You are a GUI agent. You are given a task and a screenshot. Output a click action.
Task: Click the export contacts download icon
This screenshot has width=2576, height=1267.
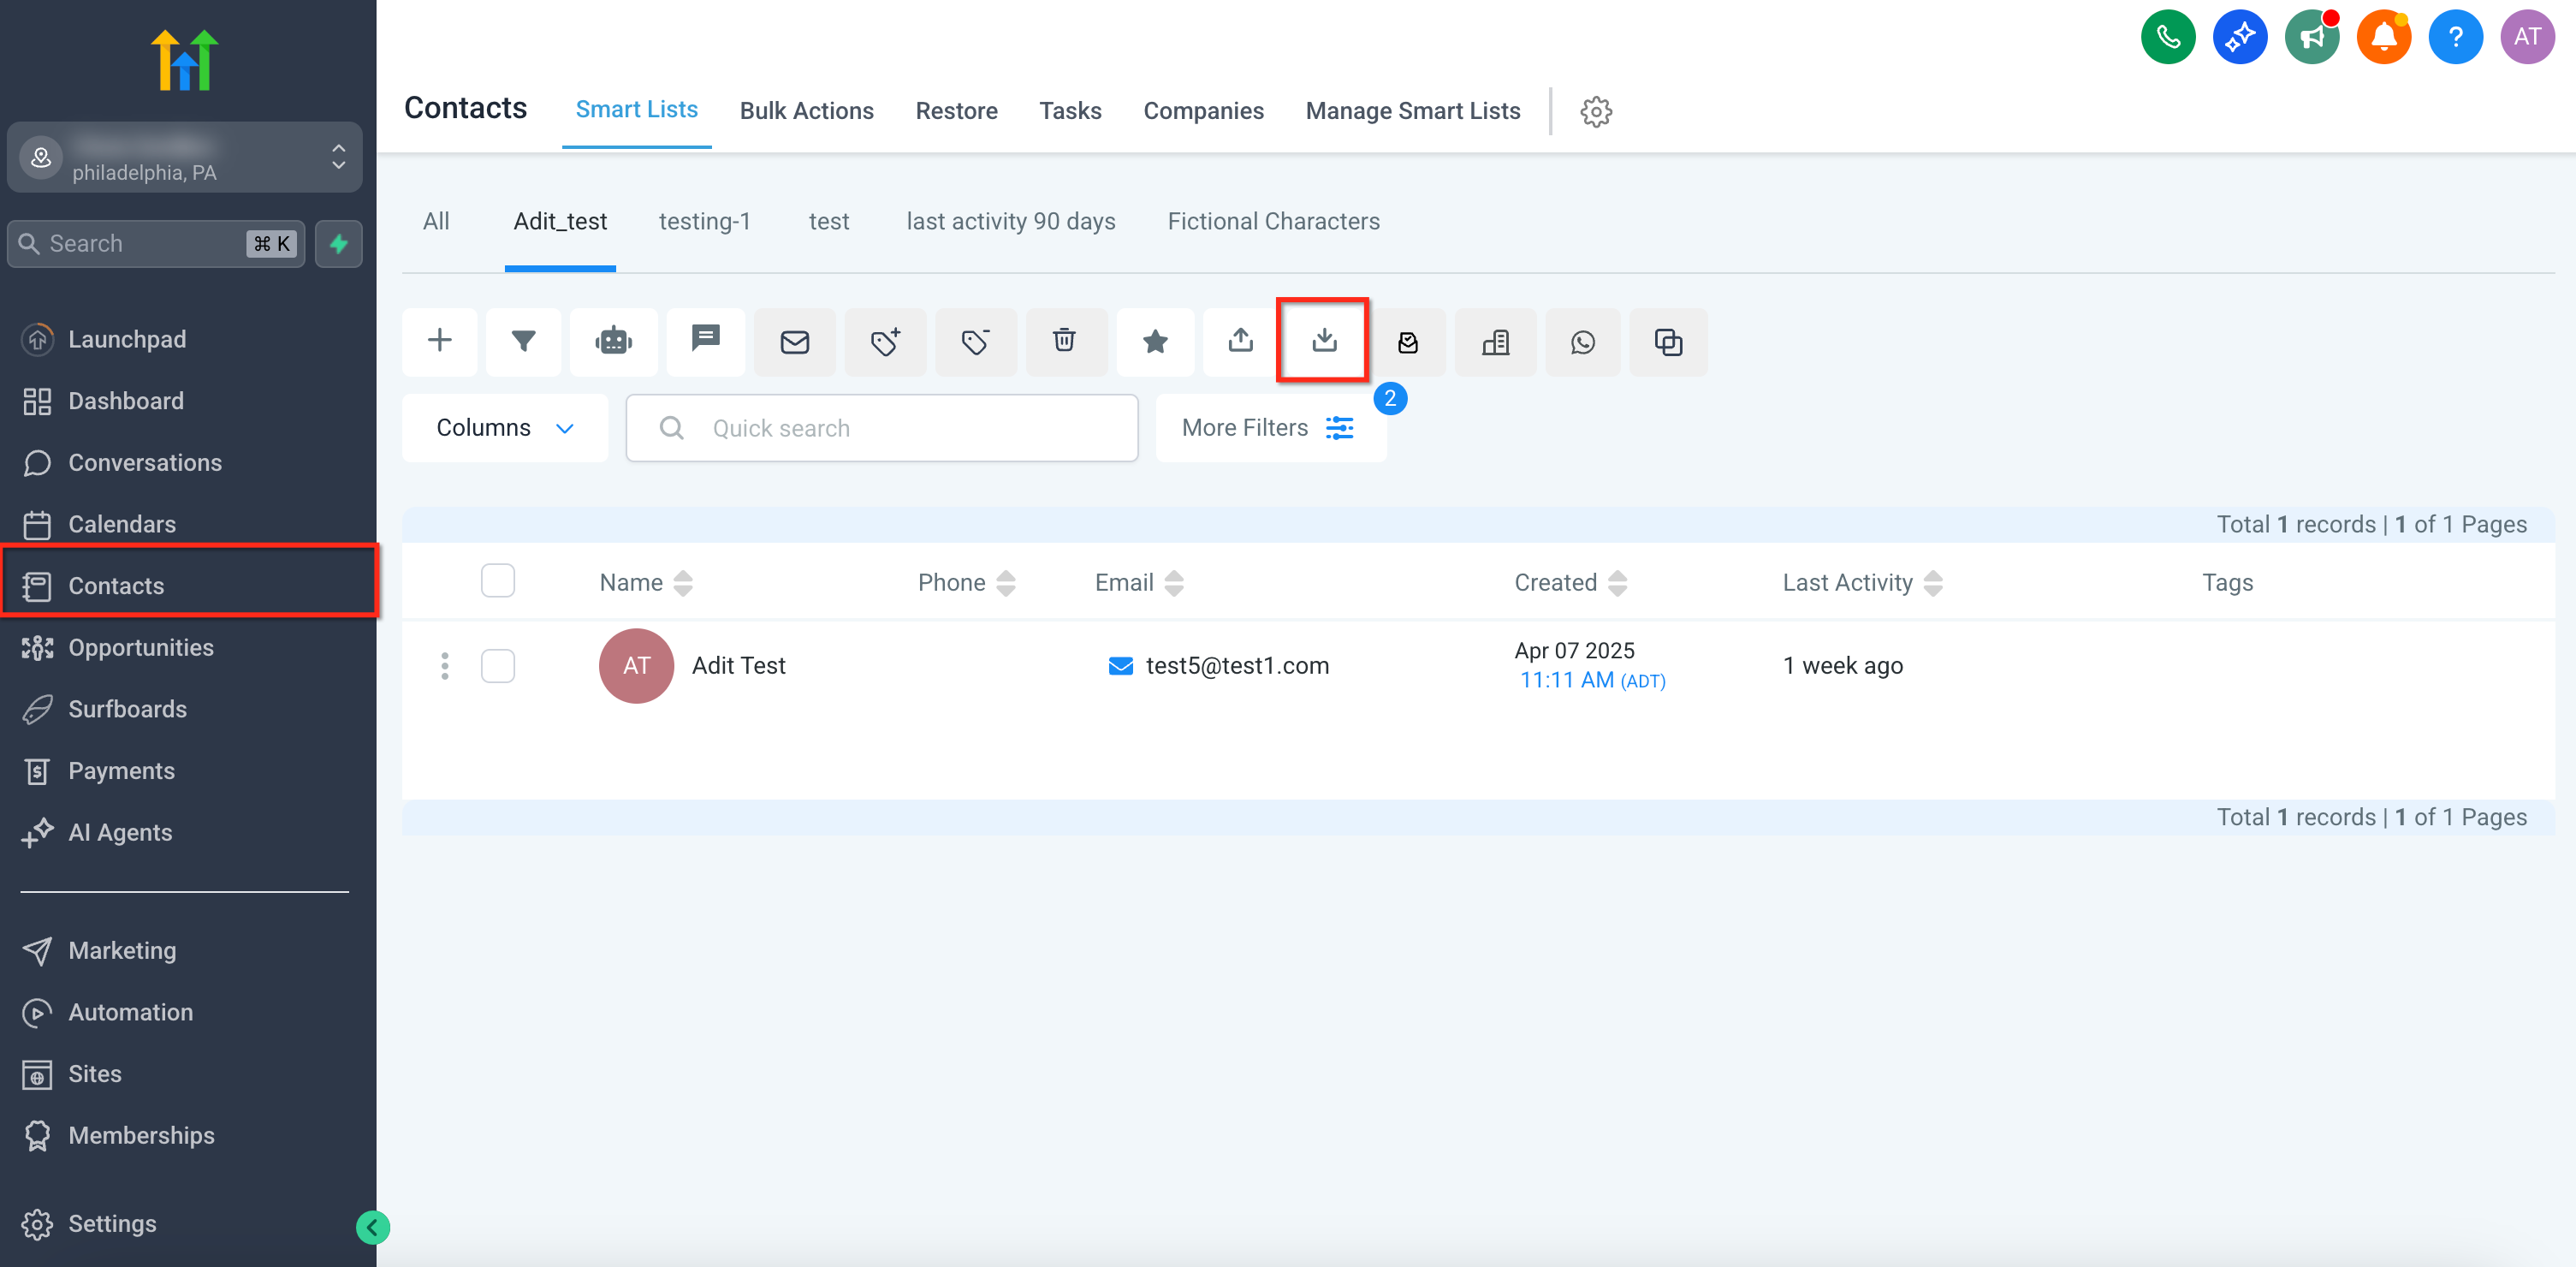(x=1323, y=340)
